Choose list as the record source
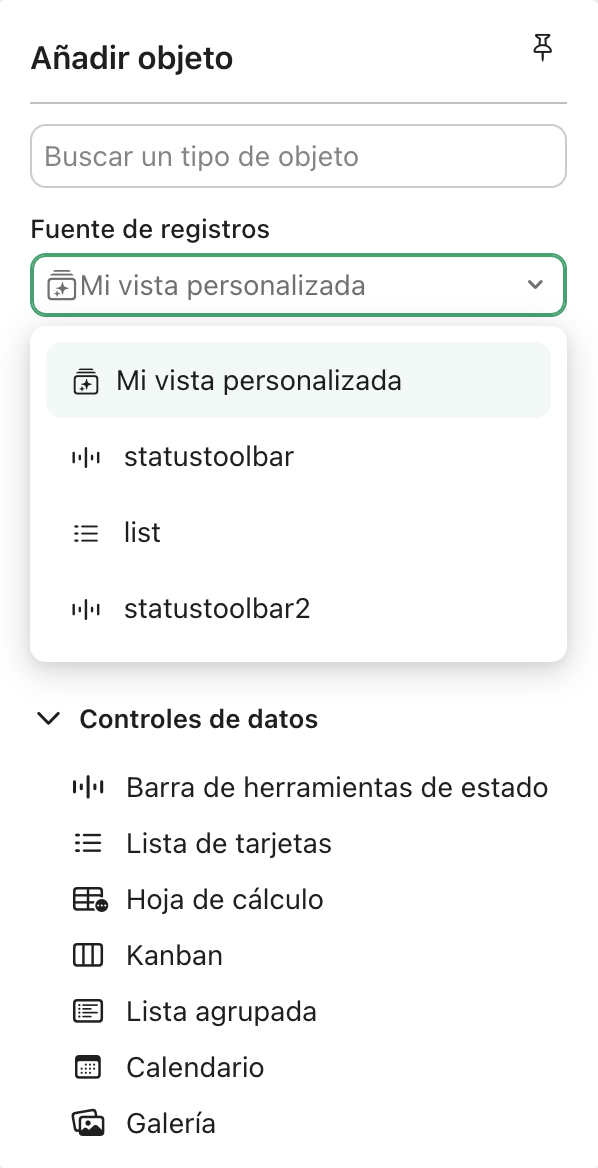Screen dimensions: 598x1168 (x=142, y=532)
